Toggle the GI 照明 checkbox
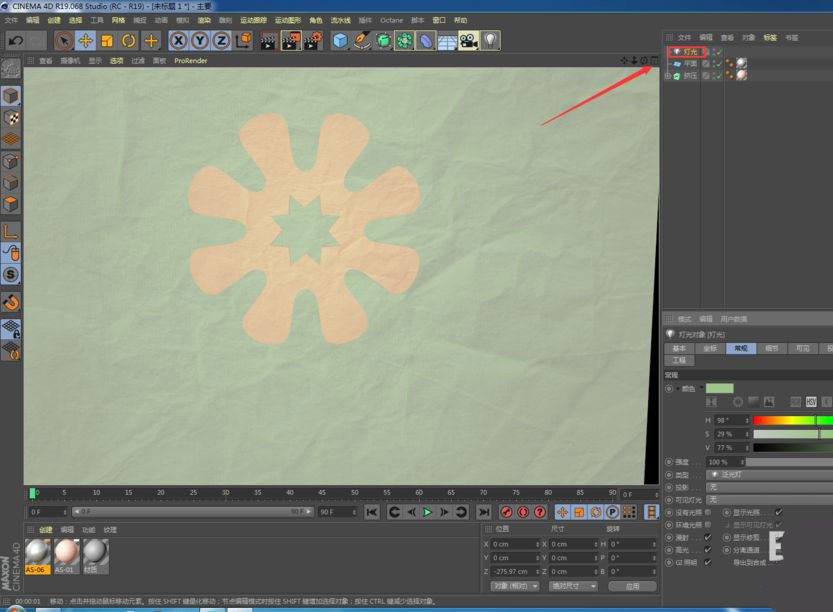This screenshot has width=833, height=612. coord(708,562)
